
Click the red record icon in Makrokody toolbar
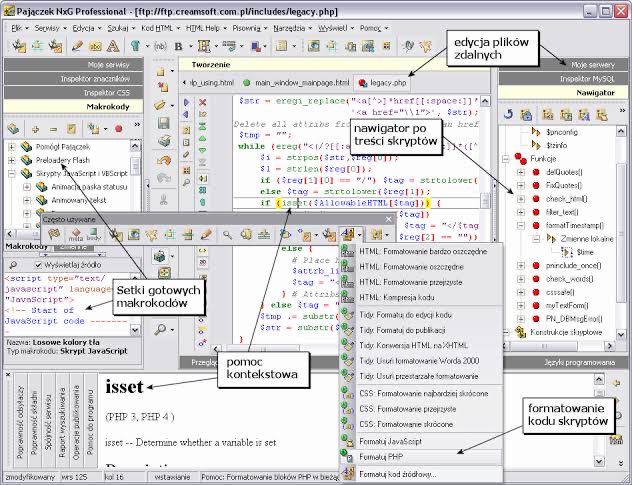coord(118,129)
